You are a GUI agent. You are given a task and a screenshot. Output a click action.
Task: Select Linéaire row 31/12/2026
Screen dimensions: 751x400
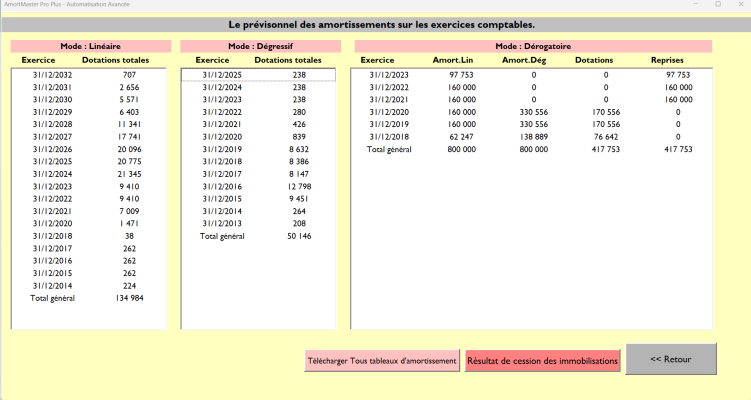pos(89,149)
